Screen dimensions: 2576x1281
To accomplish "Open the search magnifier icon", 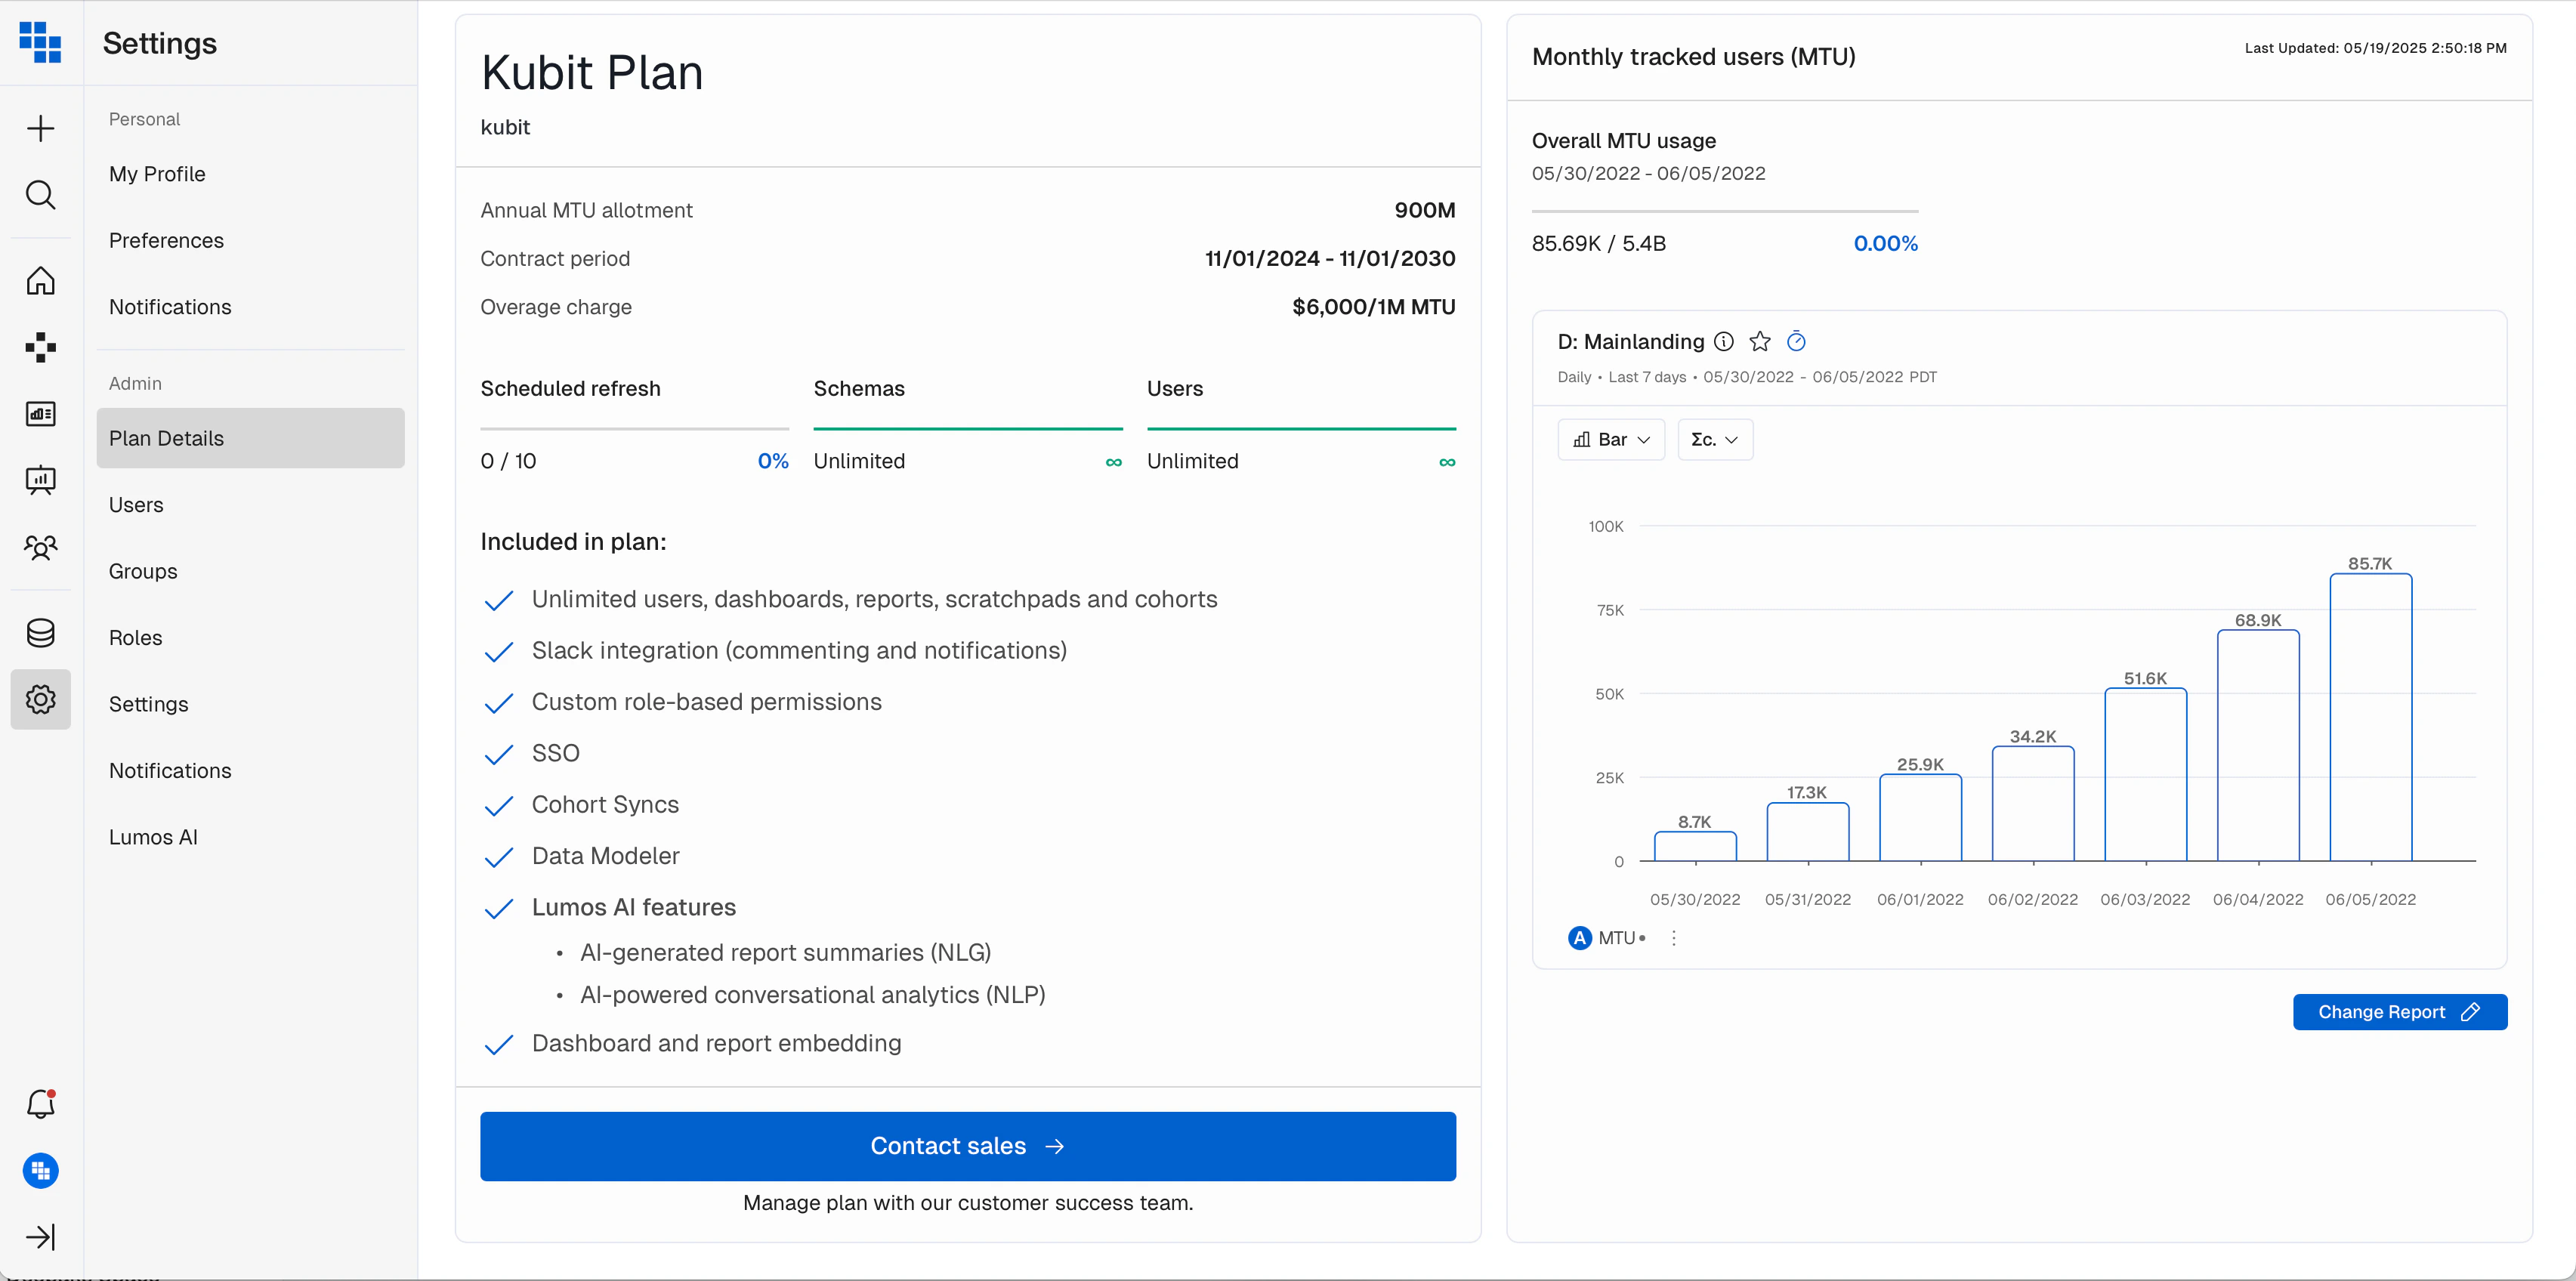I will tap(40, 194).
